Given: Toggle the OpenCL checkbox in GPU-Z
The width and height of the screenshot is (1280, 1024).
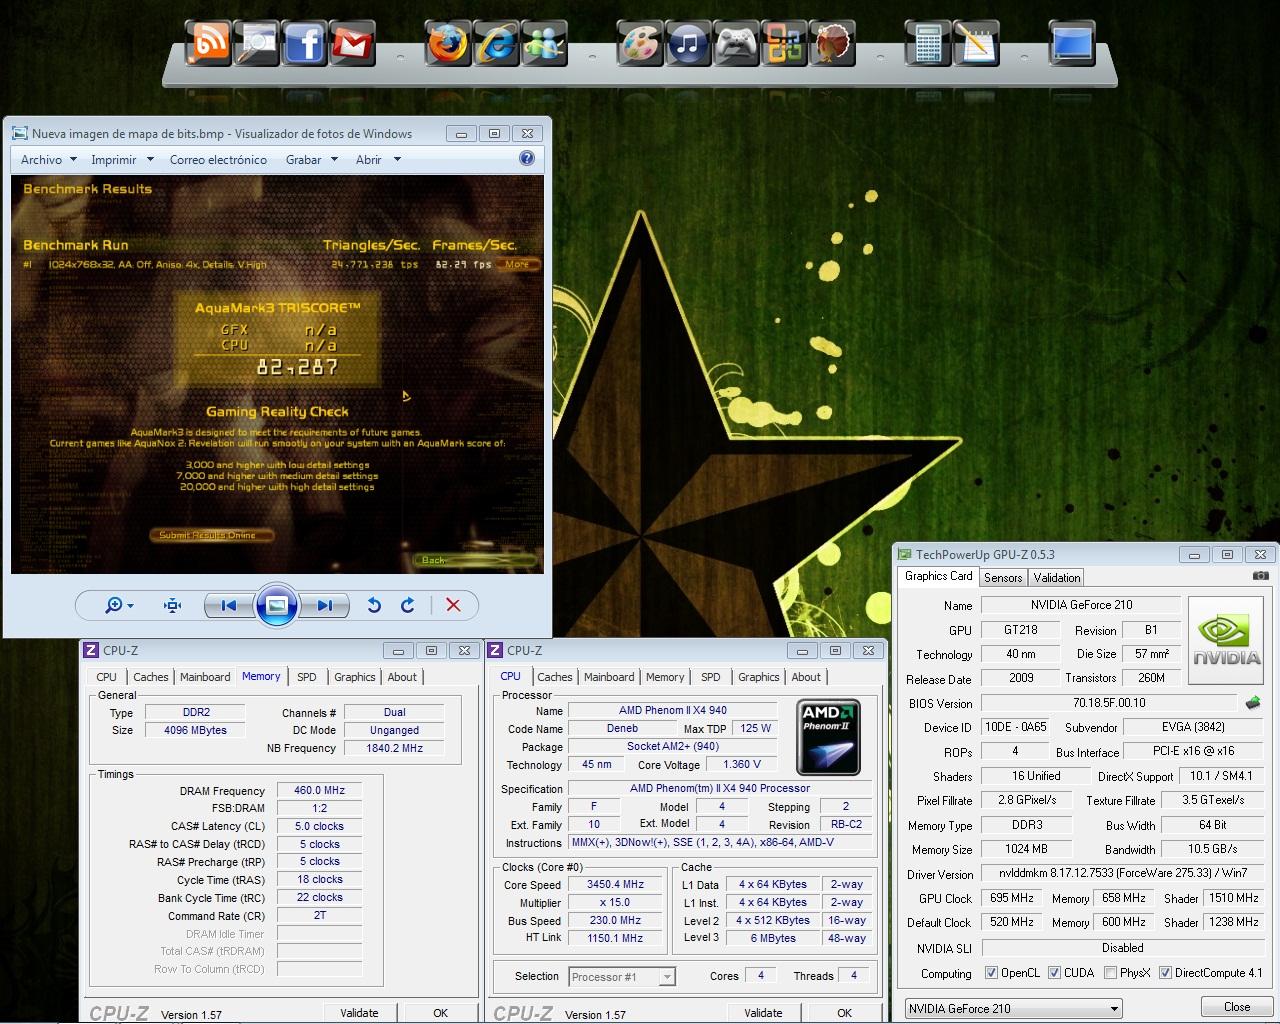Looking at the screenshot, I should [991, 973].
